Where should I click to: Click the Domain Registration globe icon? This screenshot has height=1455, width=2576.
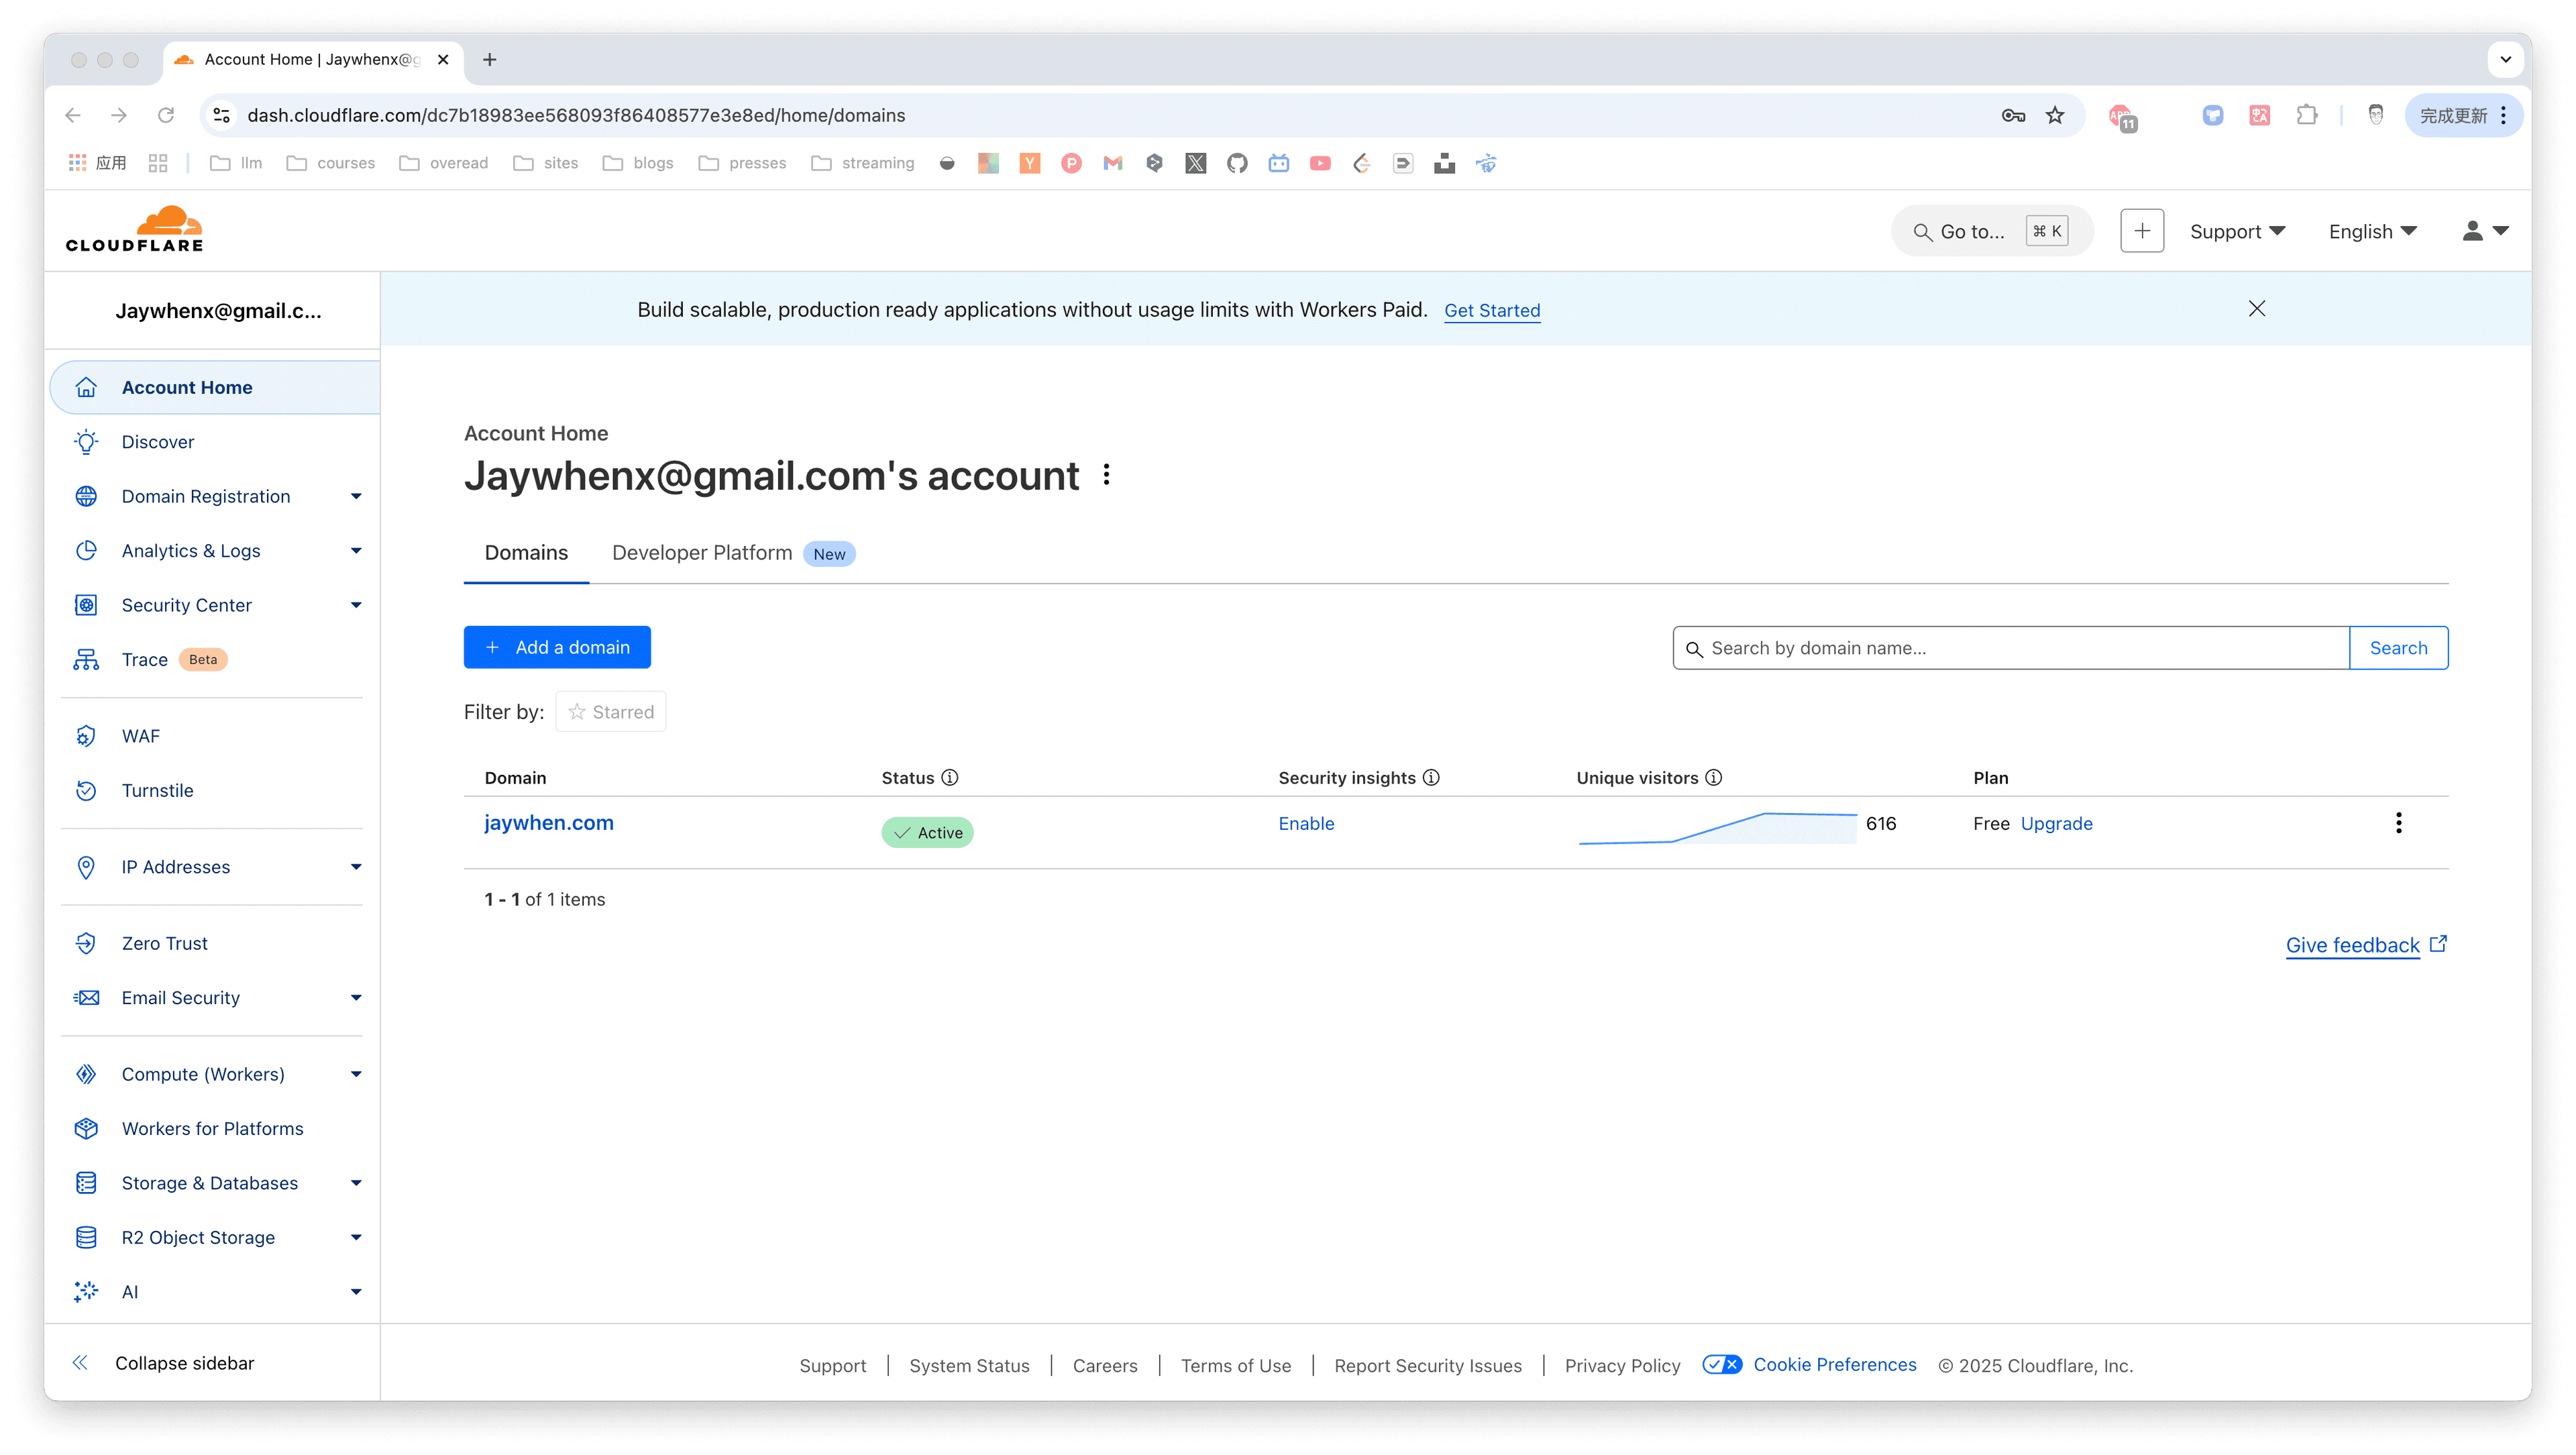coord(86,496)
